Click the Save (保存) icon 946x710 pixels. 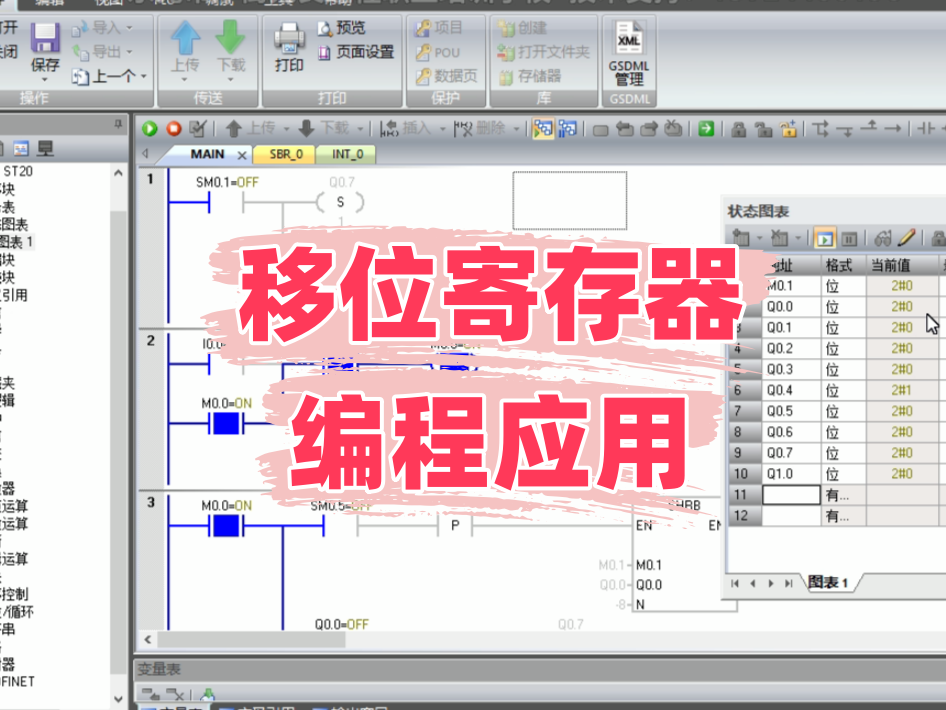[45, 39]
